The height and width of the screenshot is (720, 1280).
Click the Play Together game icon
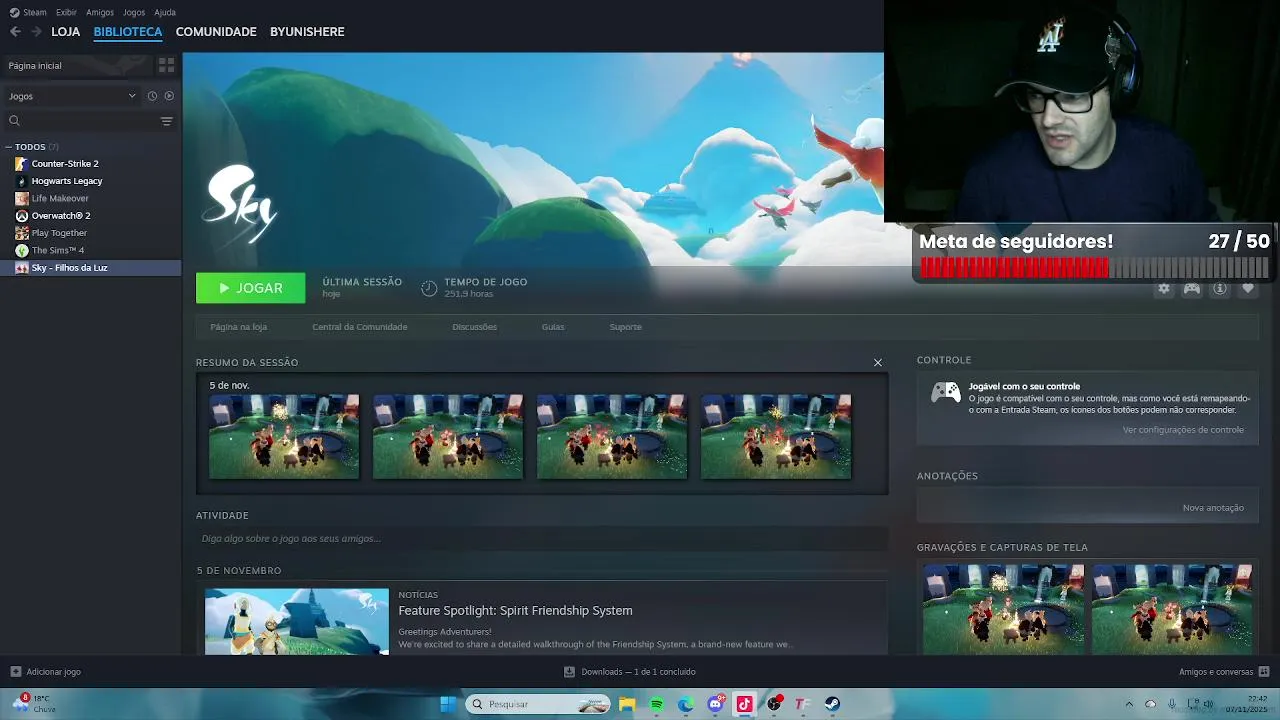pos(21,233)
